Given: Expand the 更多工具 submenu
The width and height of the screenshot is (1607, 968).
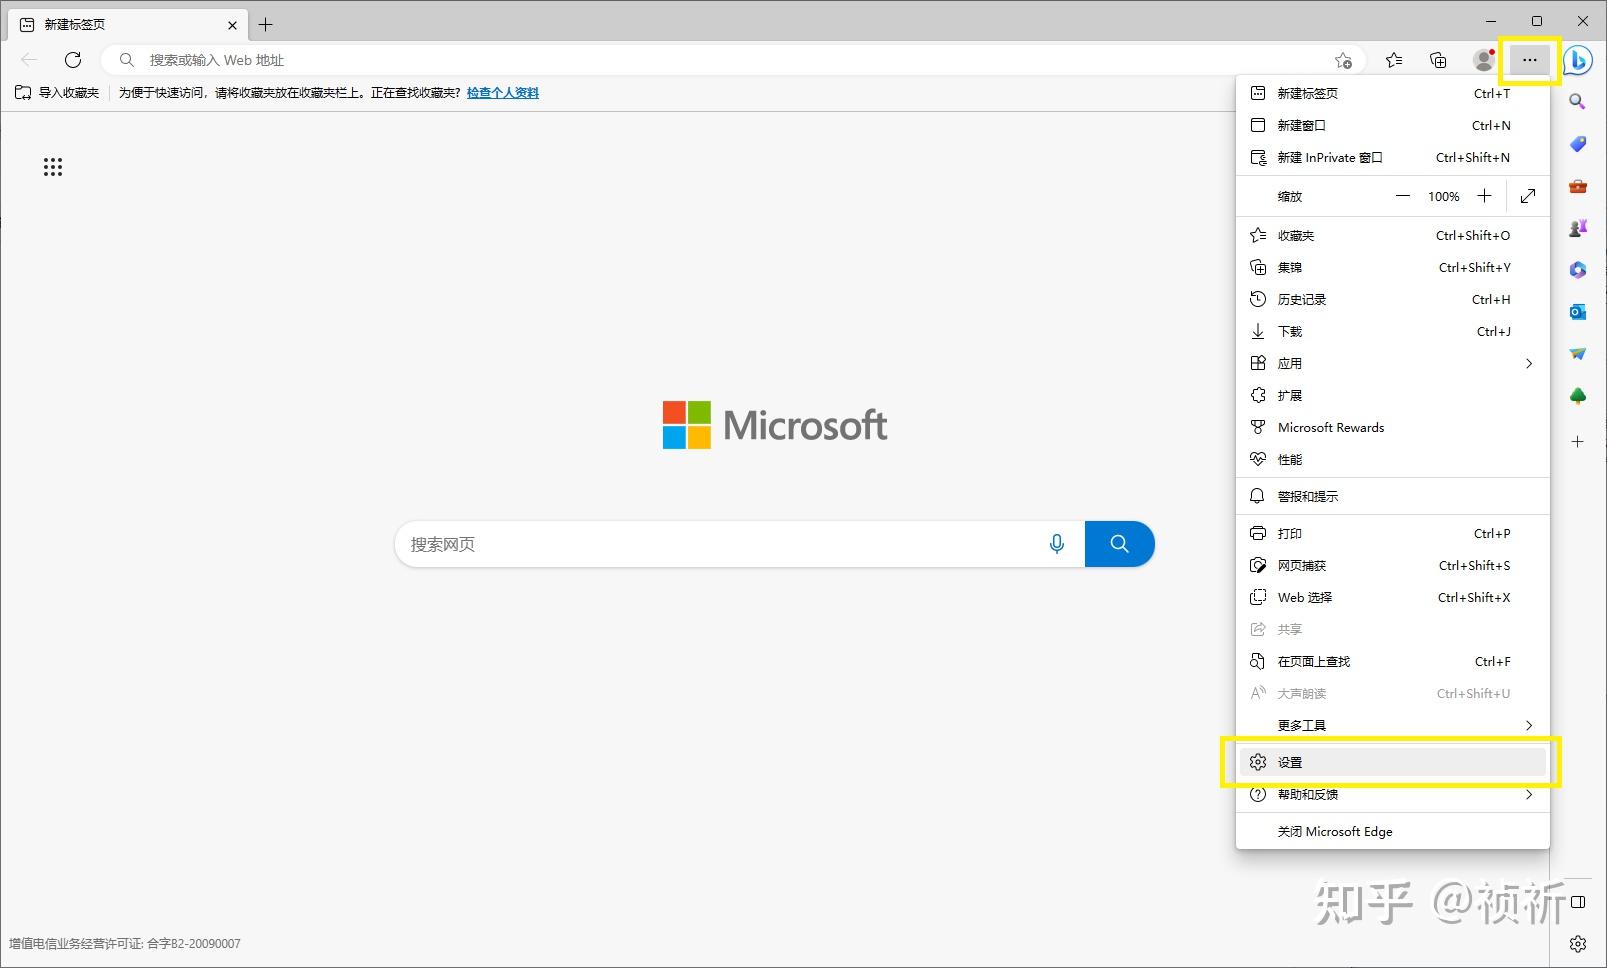Looking at the screenshot, I should tap(1392, 725).
